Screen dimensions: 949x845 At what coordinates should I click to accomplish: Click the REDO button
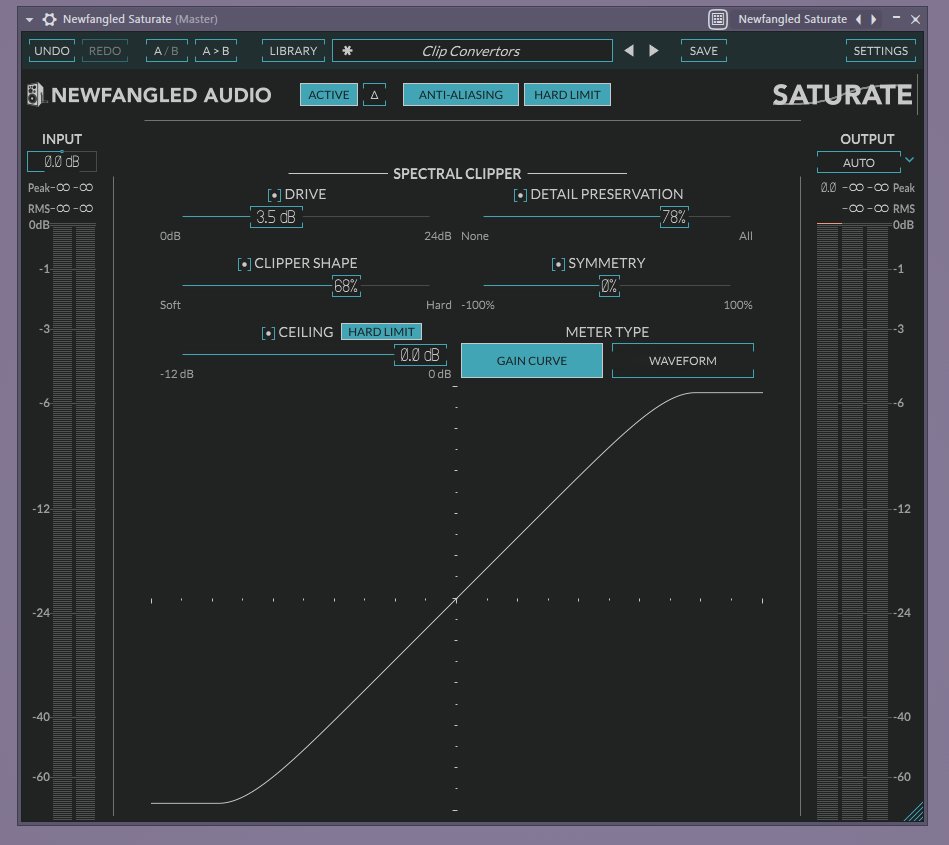point(105,51)
